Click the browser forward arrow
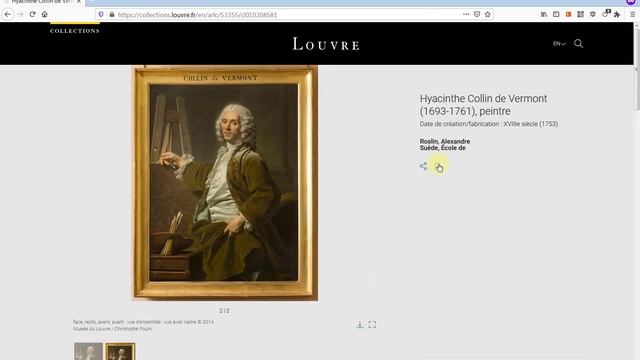Screen dimensions: 640x360 tap(20, 14)
